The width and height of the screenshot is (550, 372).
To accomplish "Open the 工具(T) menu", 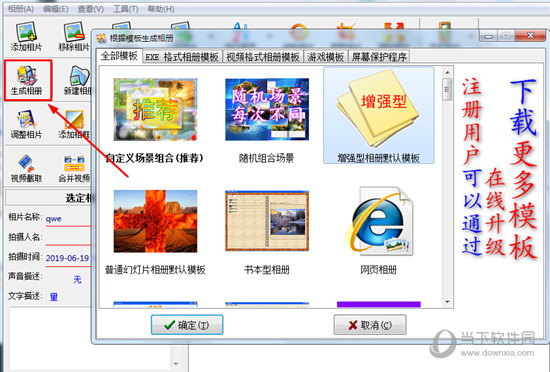I will click(x=126, y=9).
